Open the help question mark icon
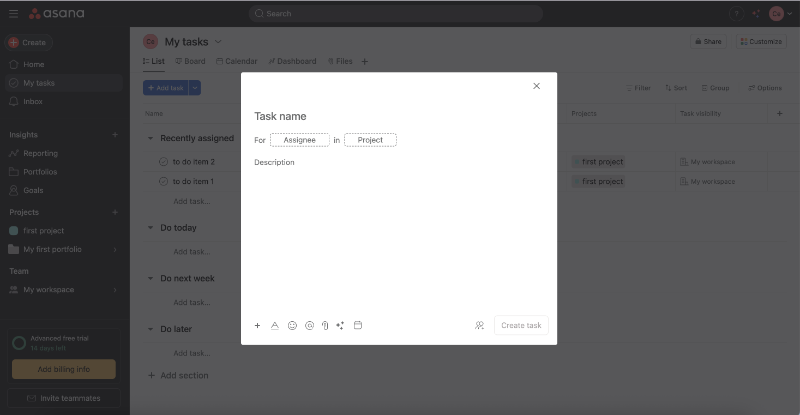This screenshot has width=800, height=415. 736,14
